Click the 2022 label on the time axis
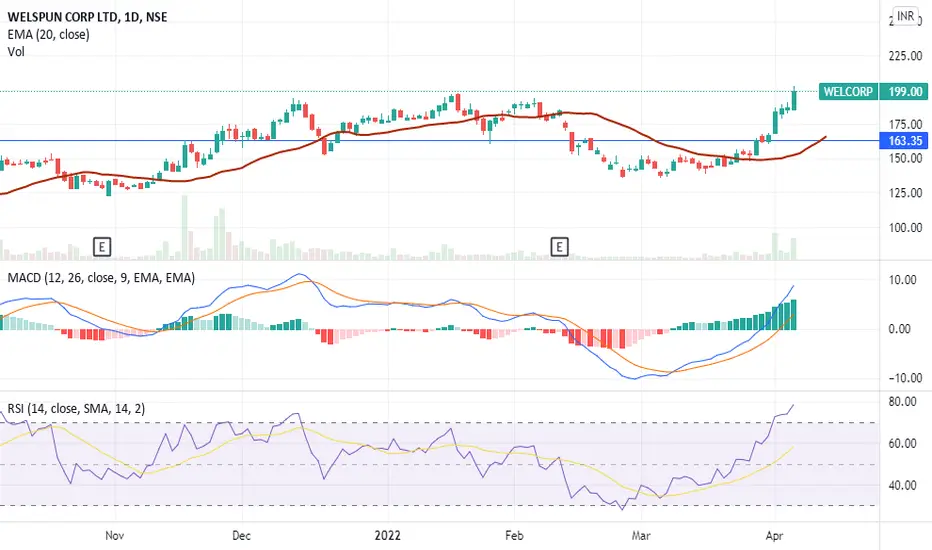The height and width of the screenshot is (550, 932). pos(388,535)
